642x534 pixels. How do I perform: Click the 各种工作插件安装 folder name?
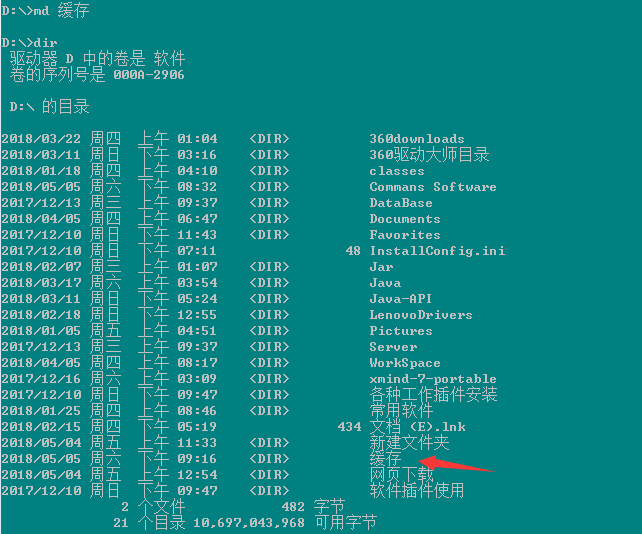(433, 394)
